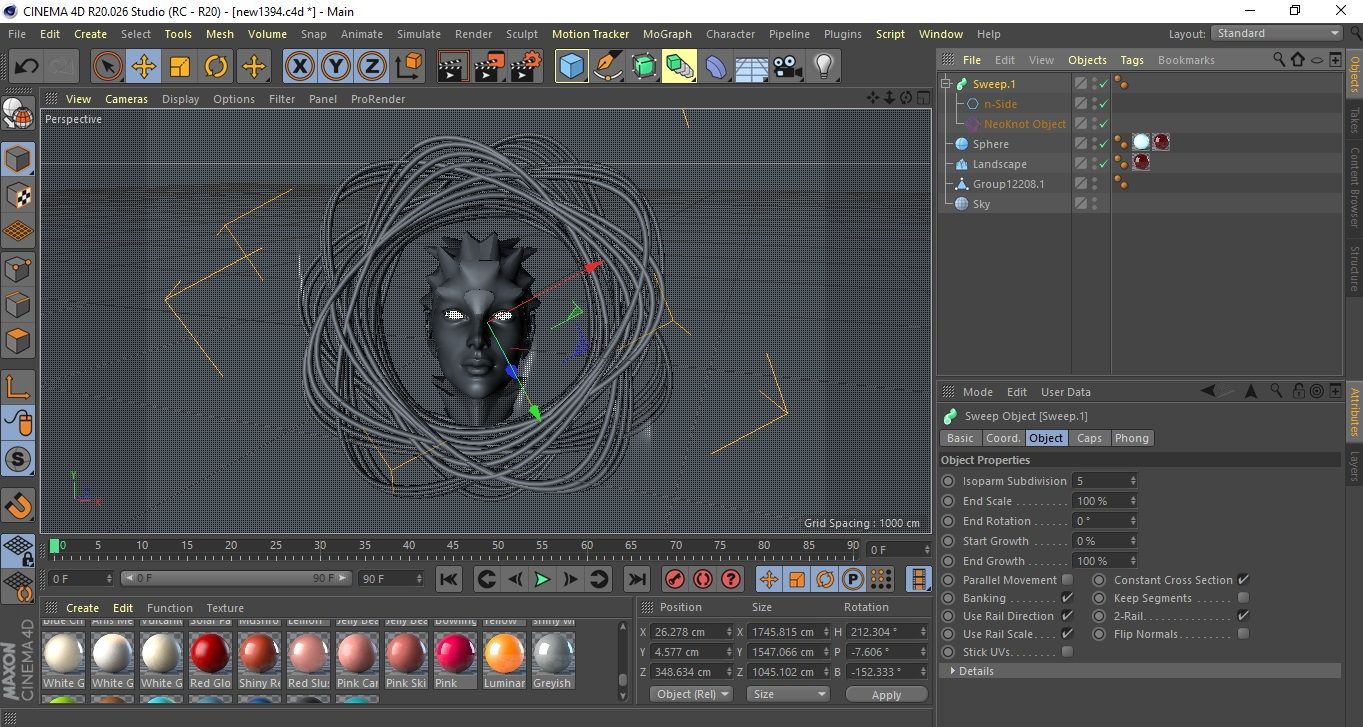Uncheck Use Rail Direction

(x=1067, y=616)
